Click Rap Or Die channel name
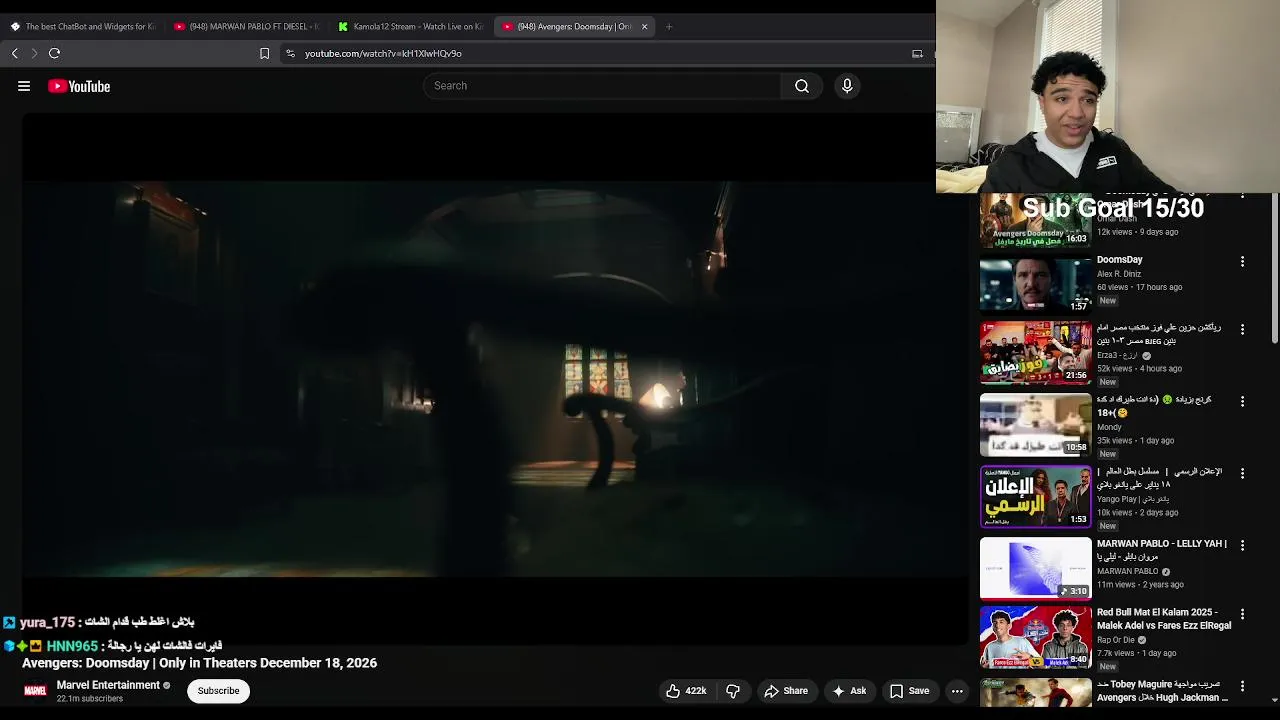This screenshot has width=1280, height=720. 1116,640
